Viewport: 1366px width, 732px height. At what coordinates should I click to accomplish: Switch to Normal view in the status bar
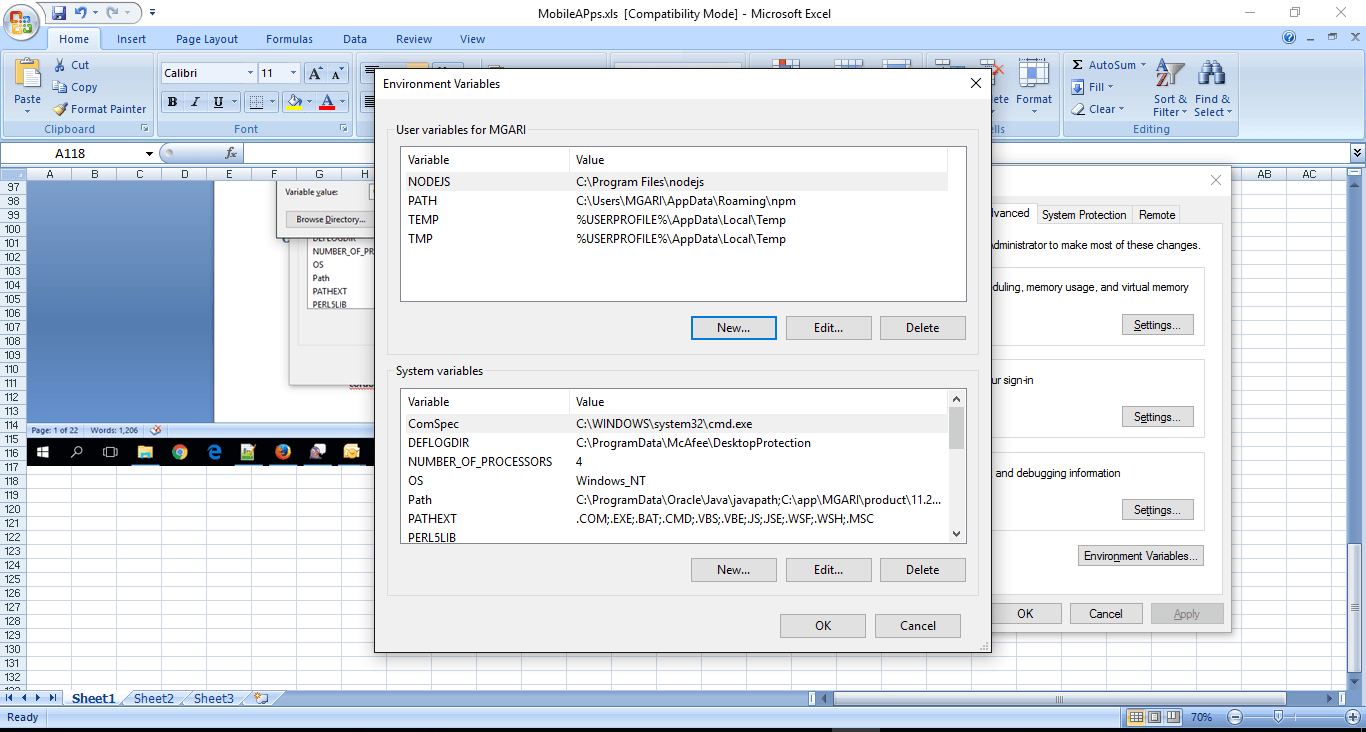pyautogui.click(x=1136, y=717)
